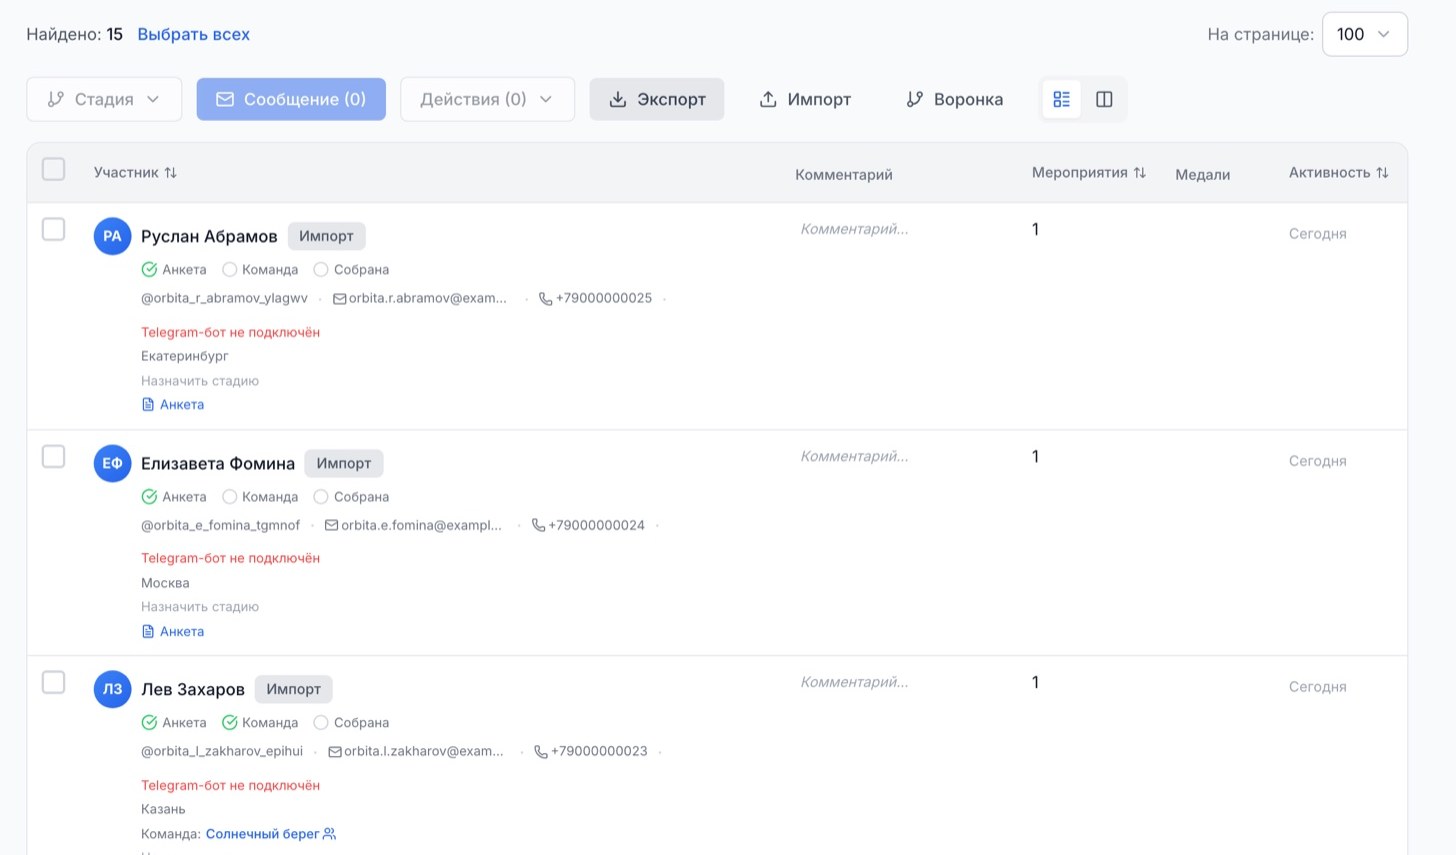Sort by Мероприятия column arrows

click(1139, 173)
